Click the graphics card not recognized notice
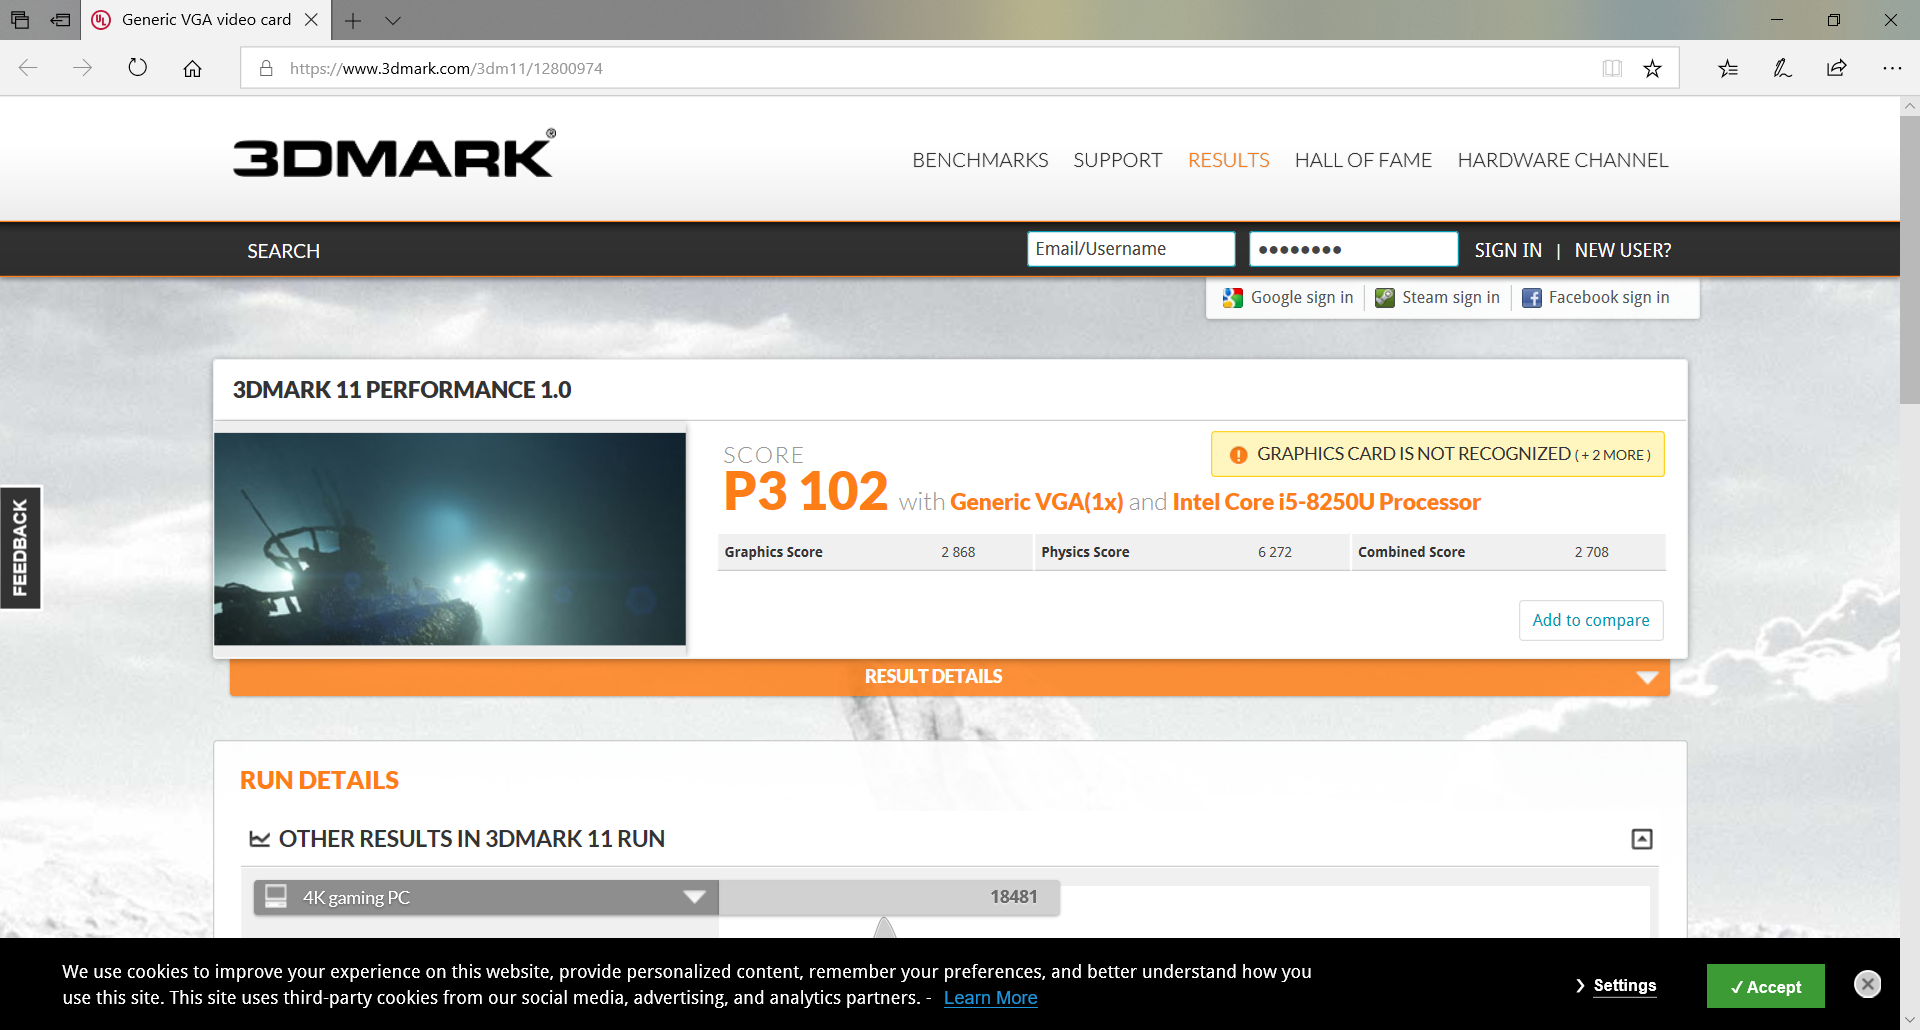 (1438, 454)
